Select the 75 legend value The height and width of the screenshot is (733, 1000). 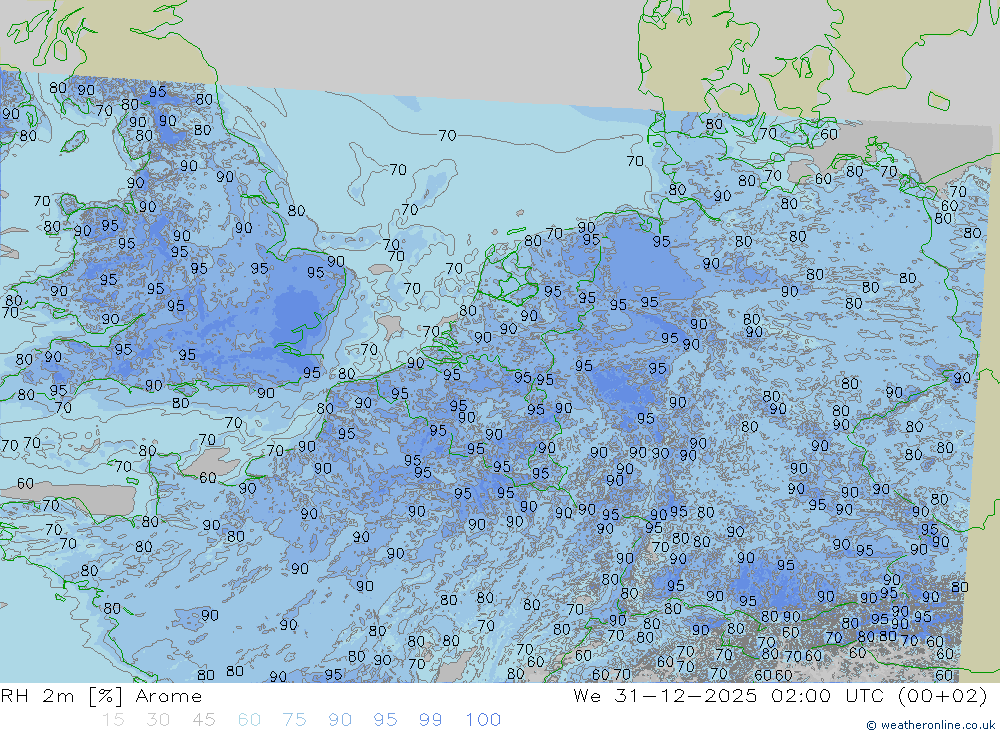click(x=294, y=720)
